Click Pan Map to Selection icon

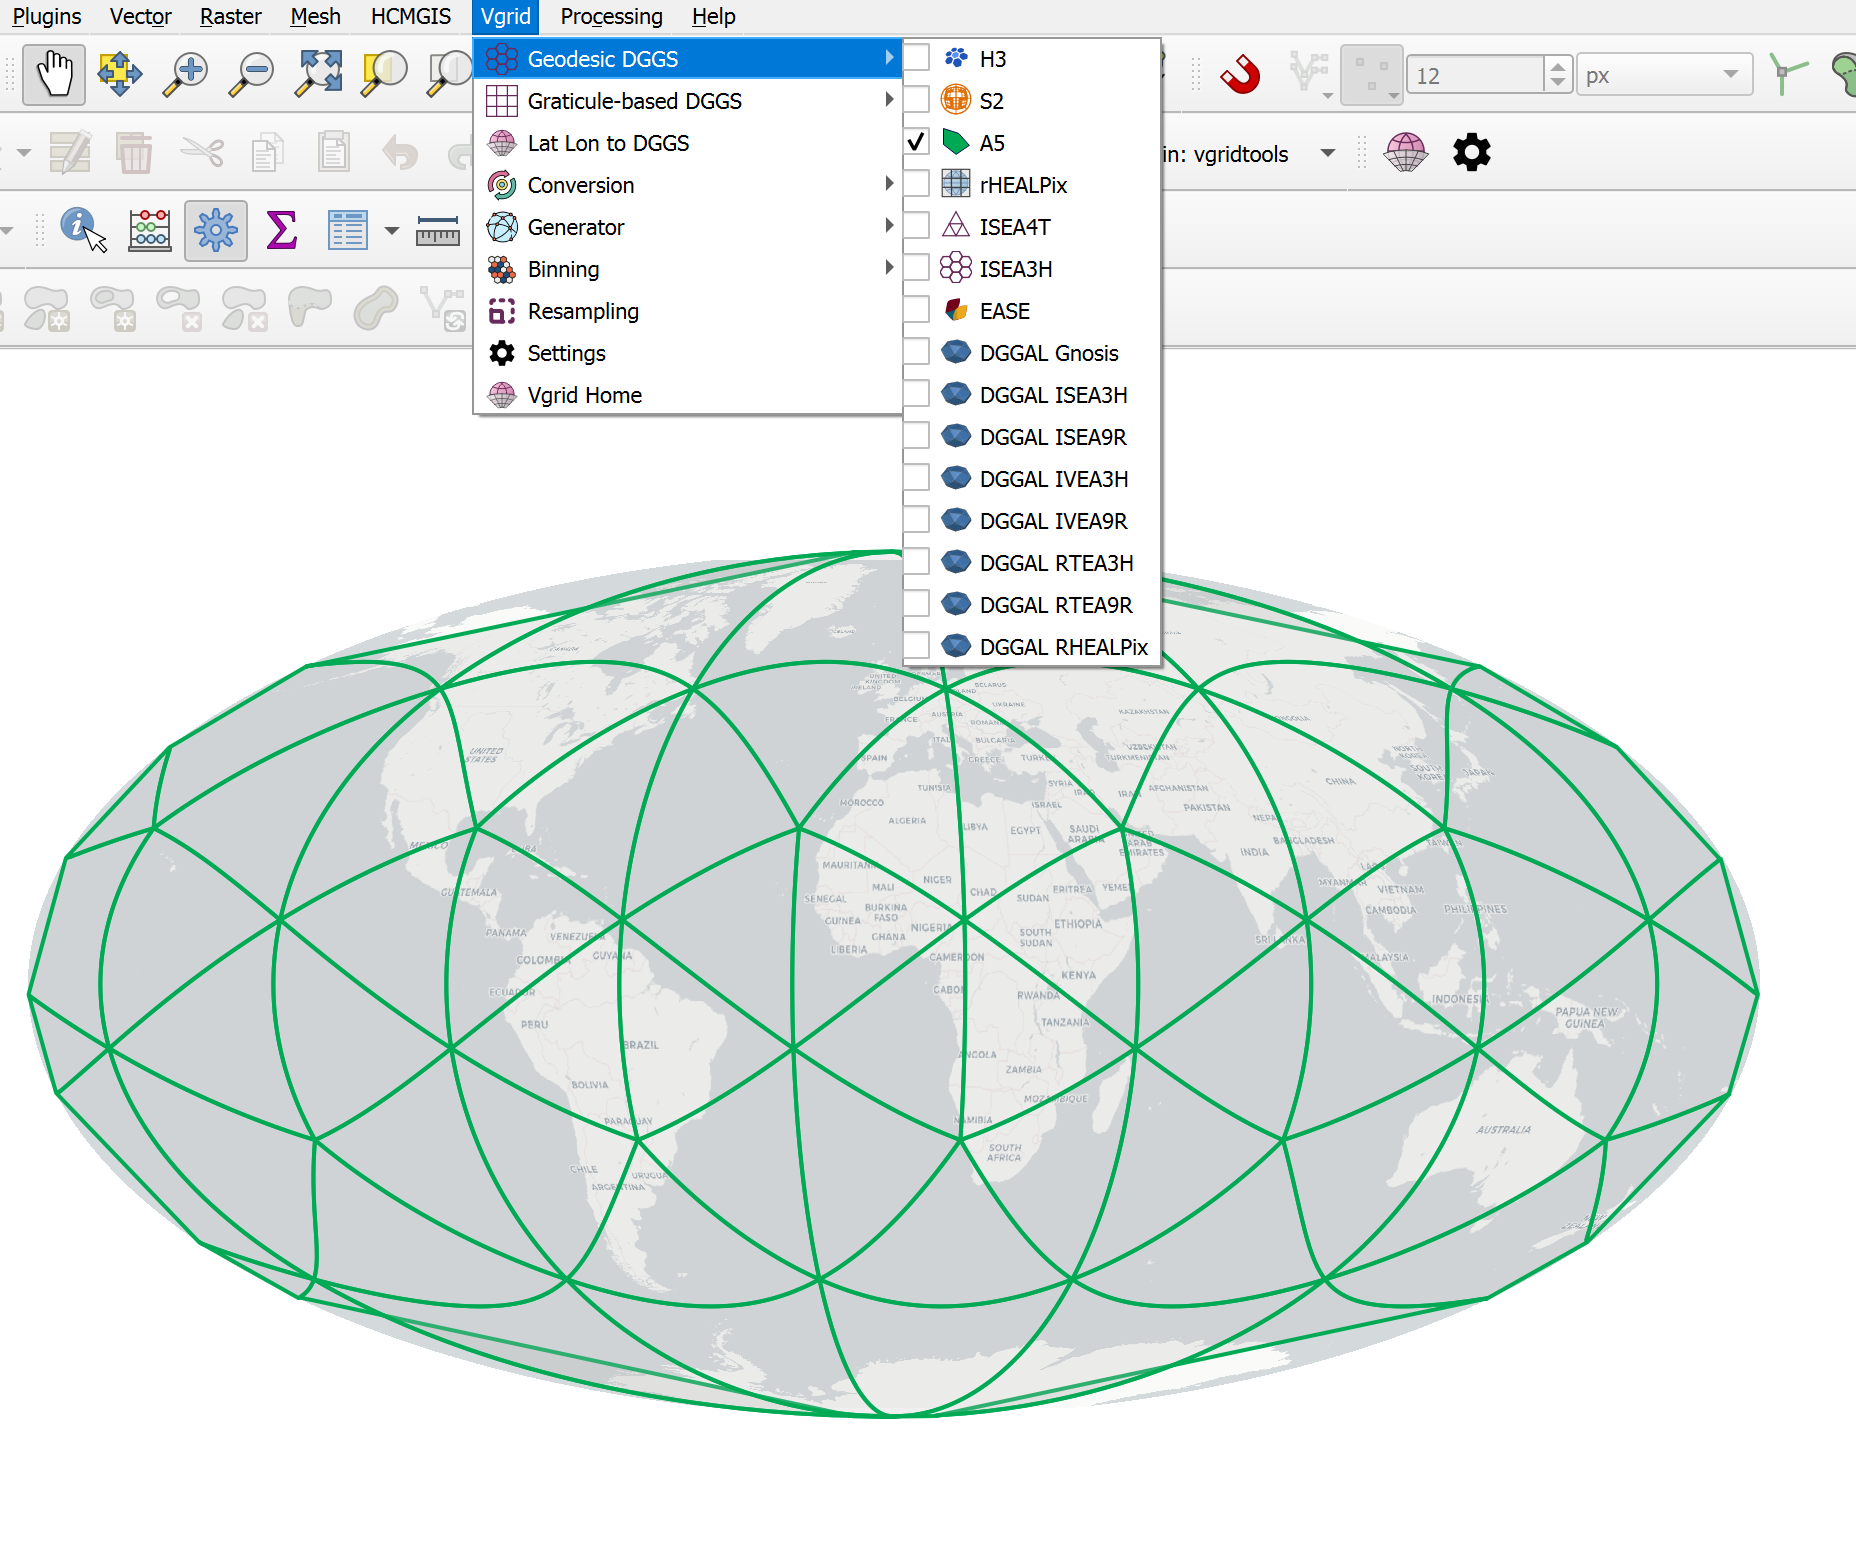[x=120, y=74]
